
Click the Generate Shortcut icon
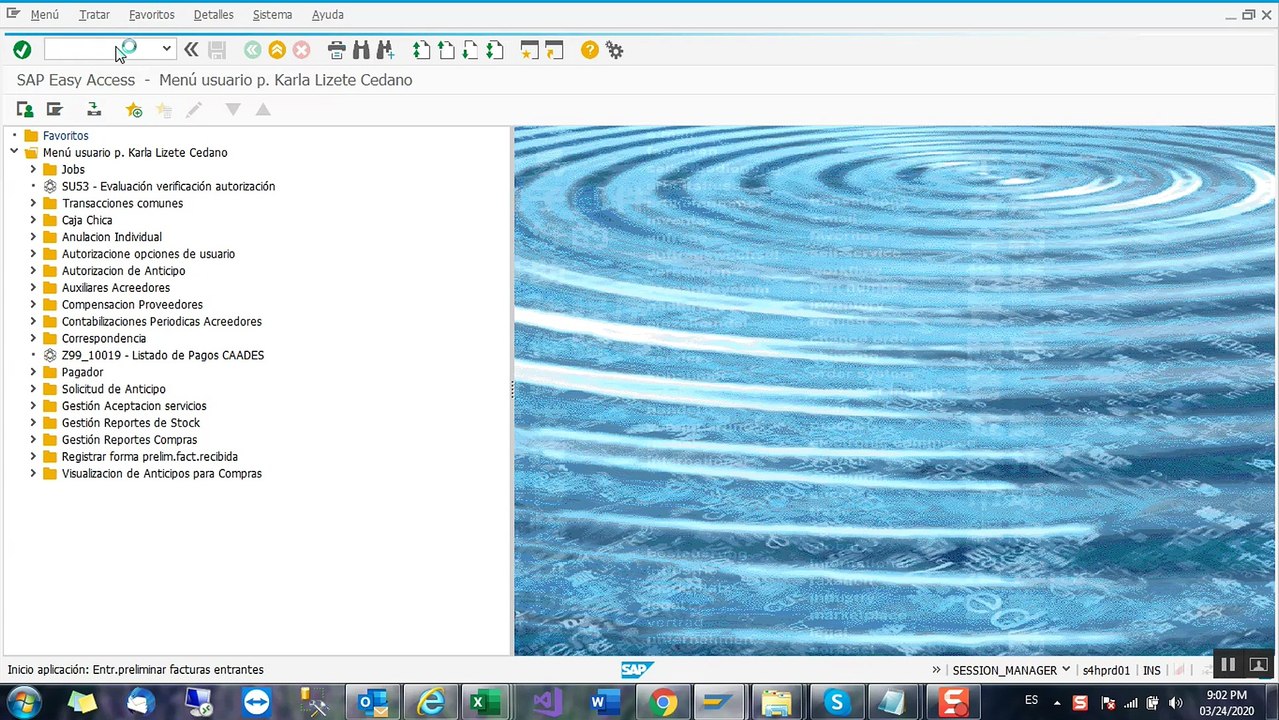[x=554, y=49]
